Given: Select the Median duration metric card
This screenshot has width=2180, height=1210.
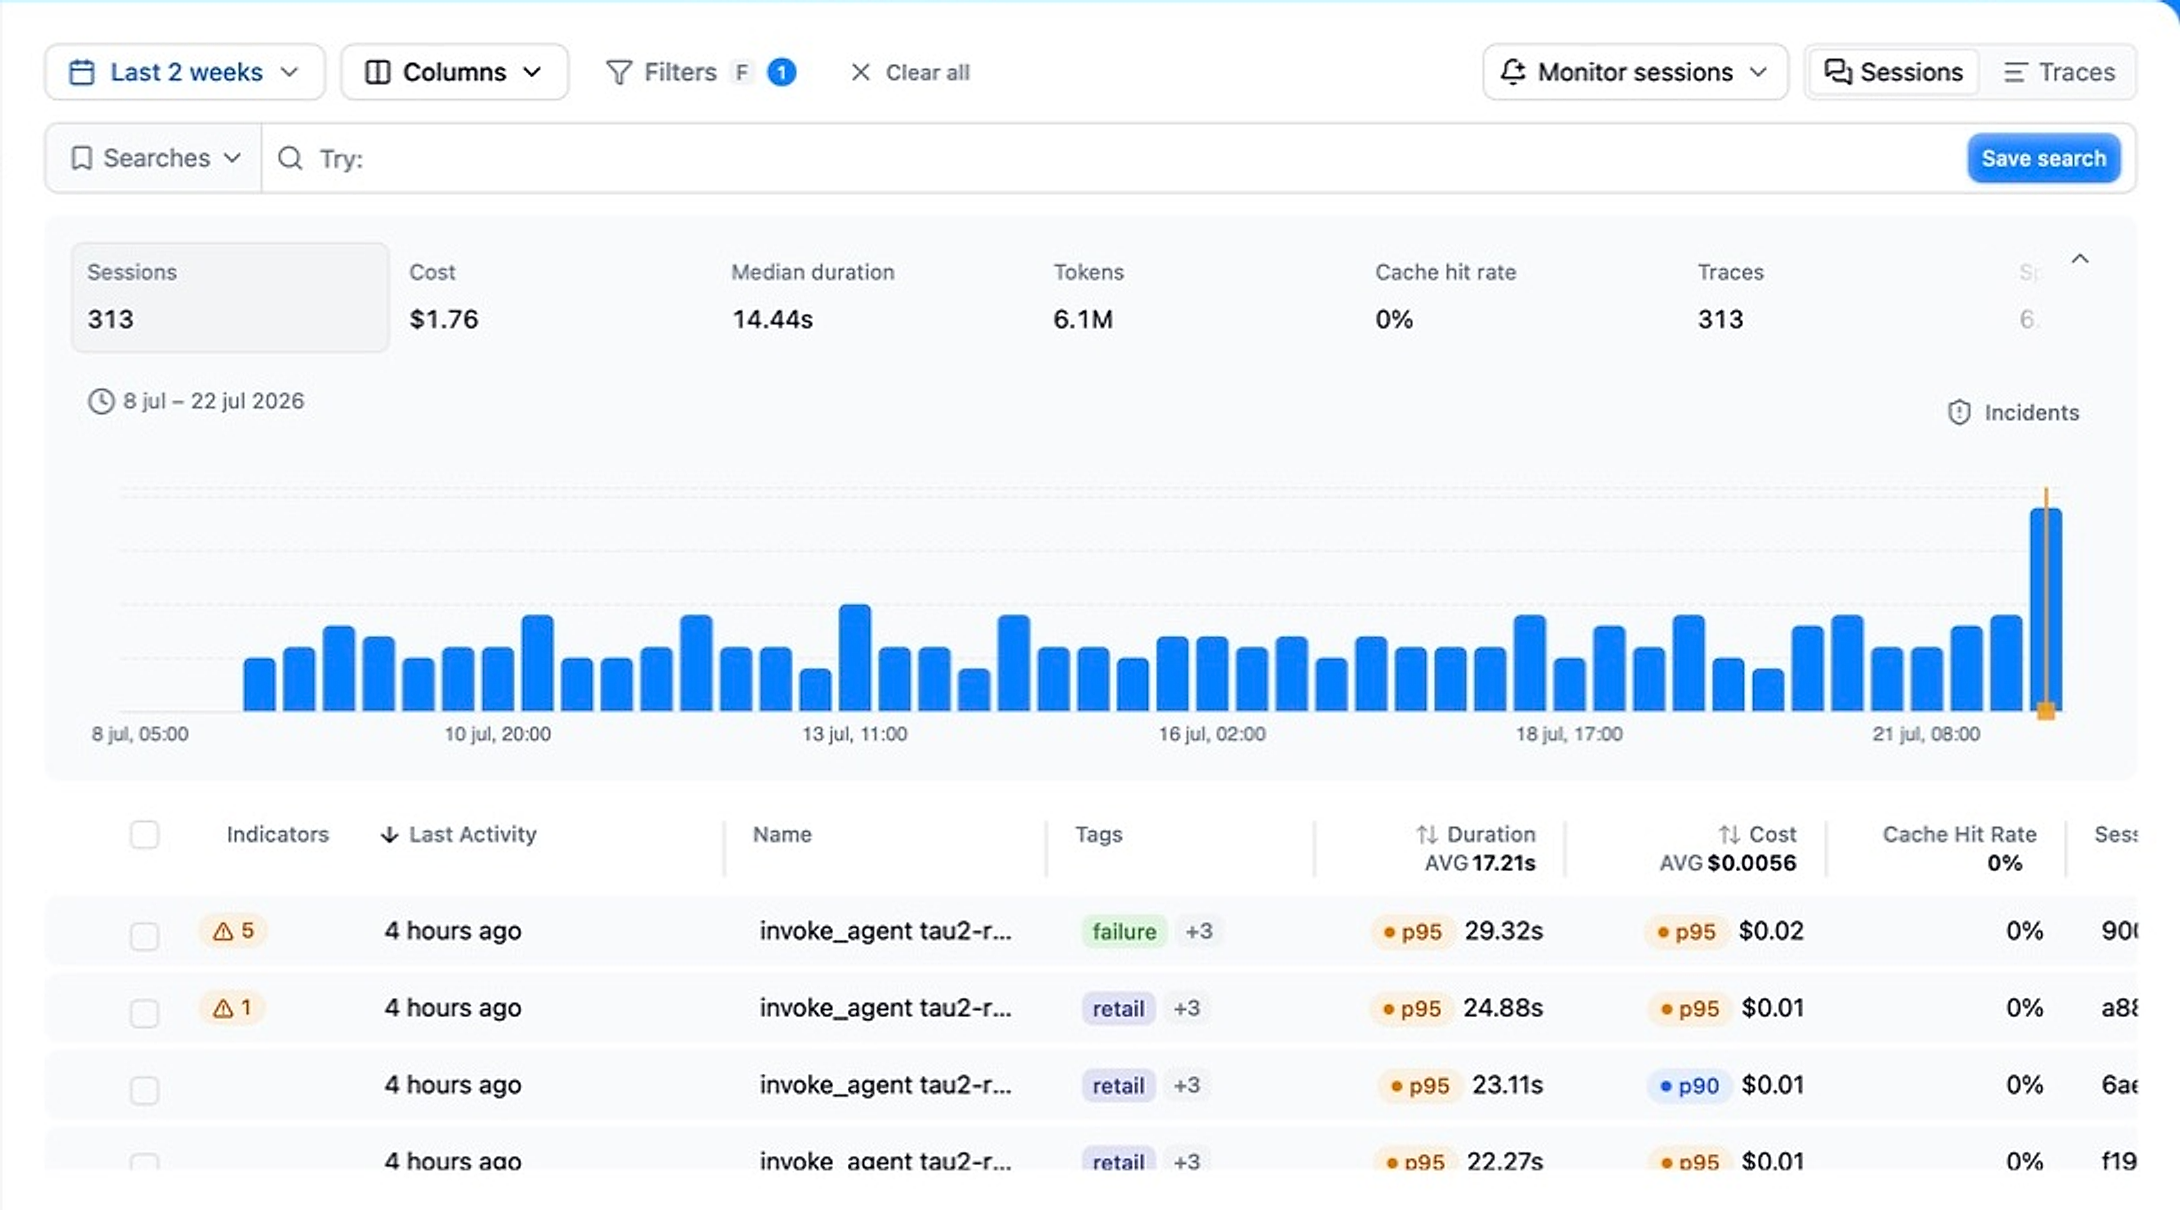Looking at the screenshot, I should click(874, 297).
